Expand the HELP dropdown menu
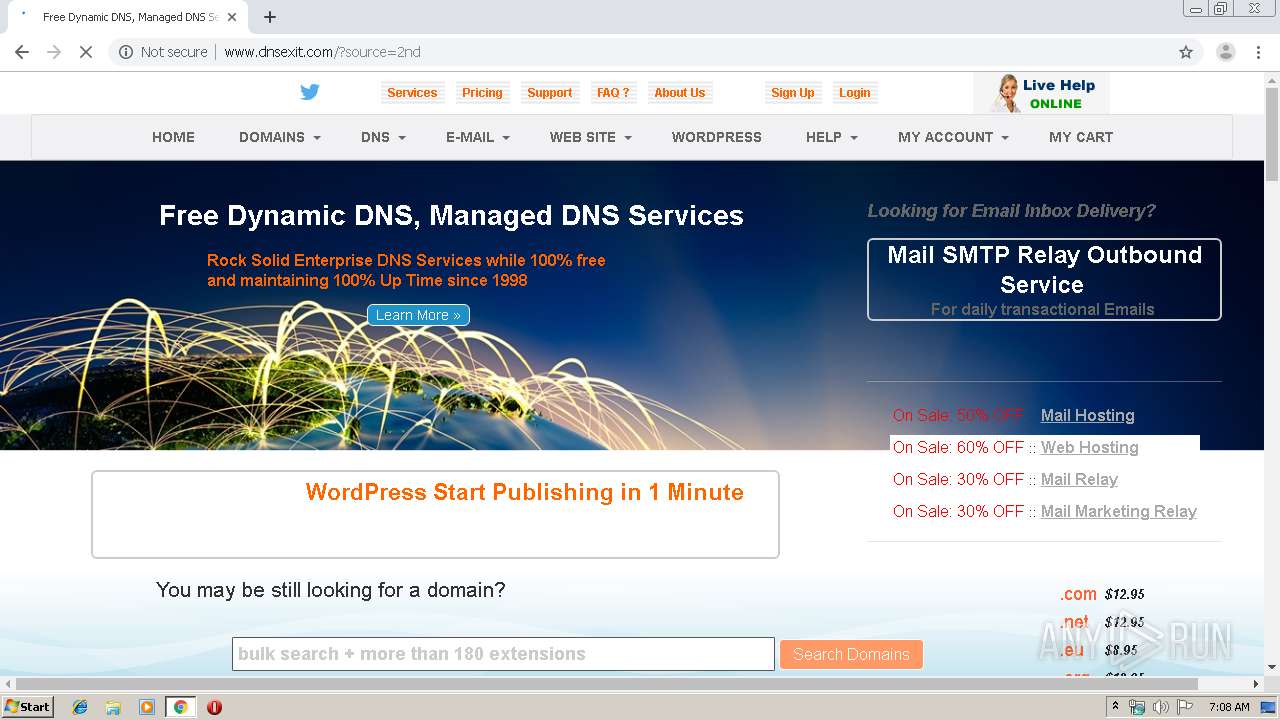Viewport: 1280px width, 720px height. (832, 137)
